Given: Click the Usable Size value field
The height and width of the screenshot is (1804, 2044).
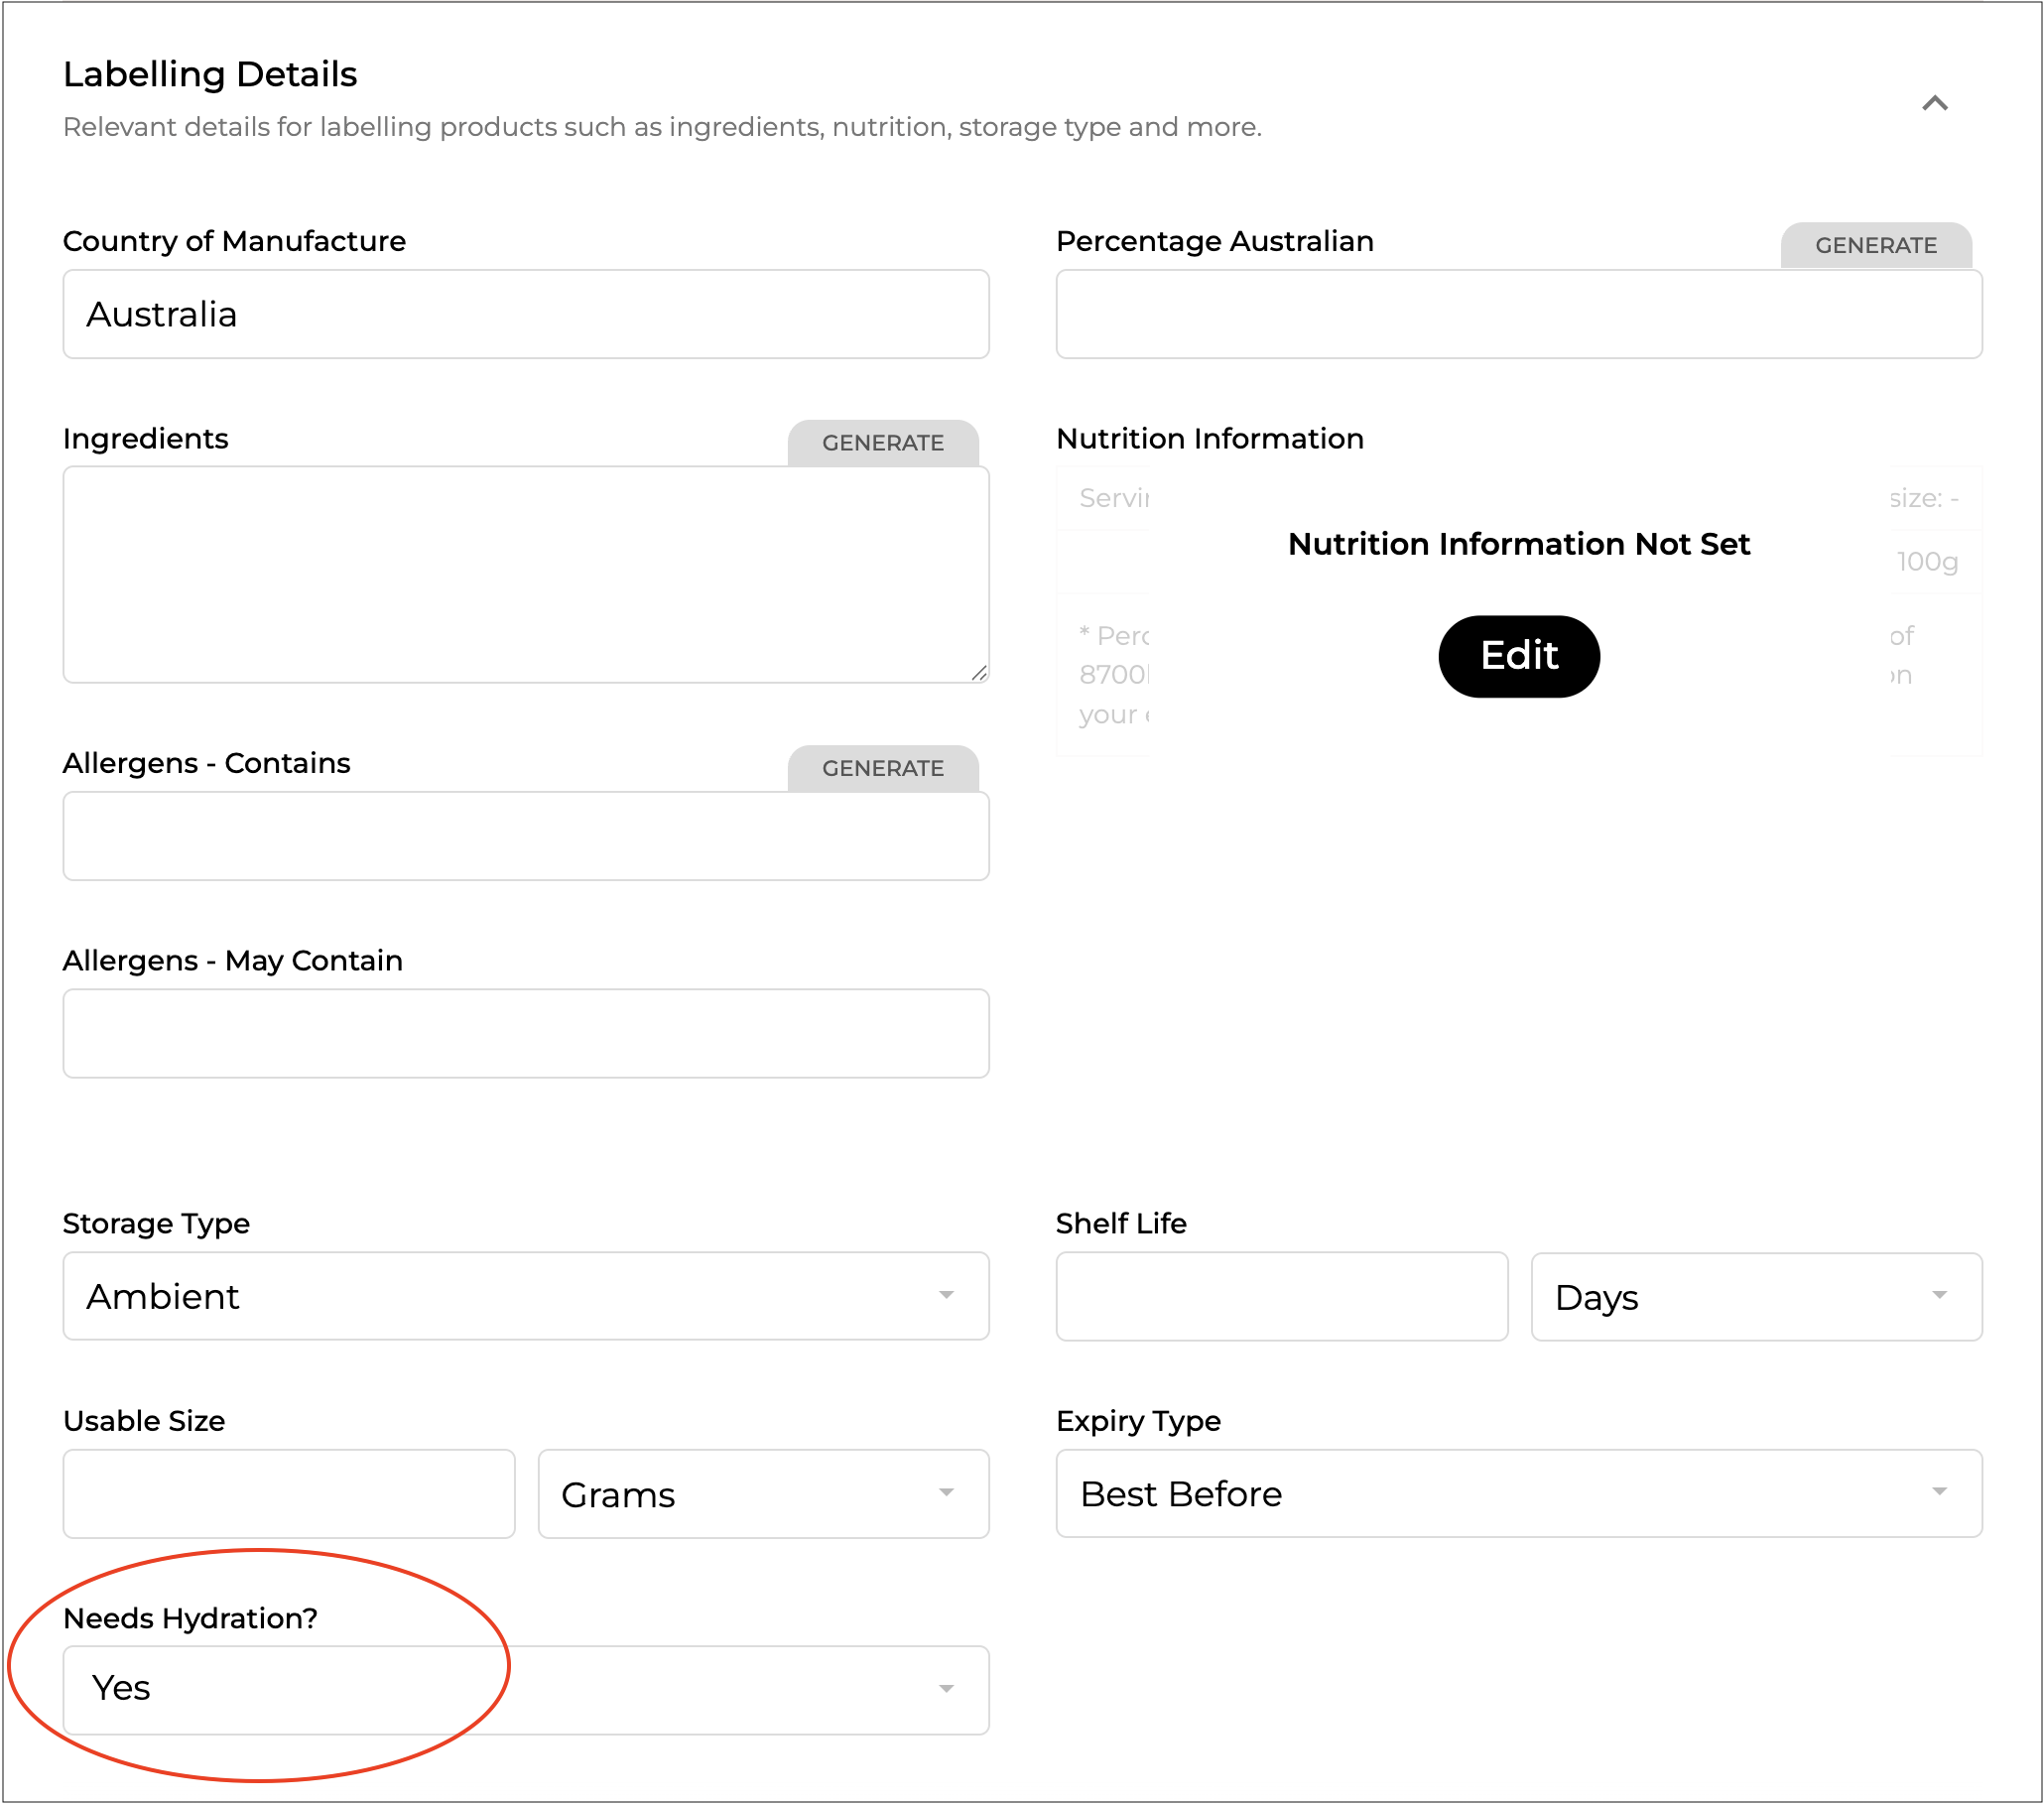Looking at the screenshot, I should (288, 1494).
